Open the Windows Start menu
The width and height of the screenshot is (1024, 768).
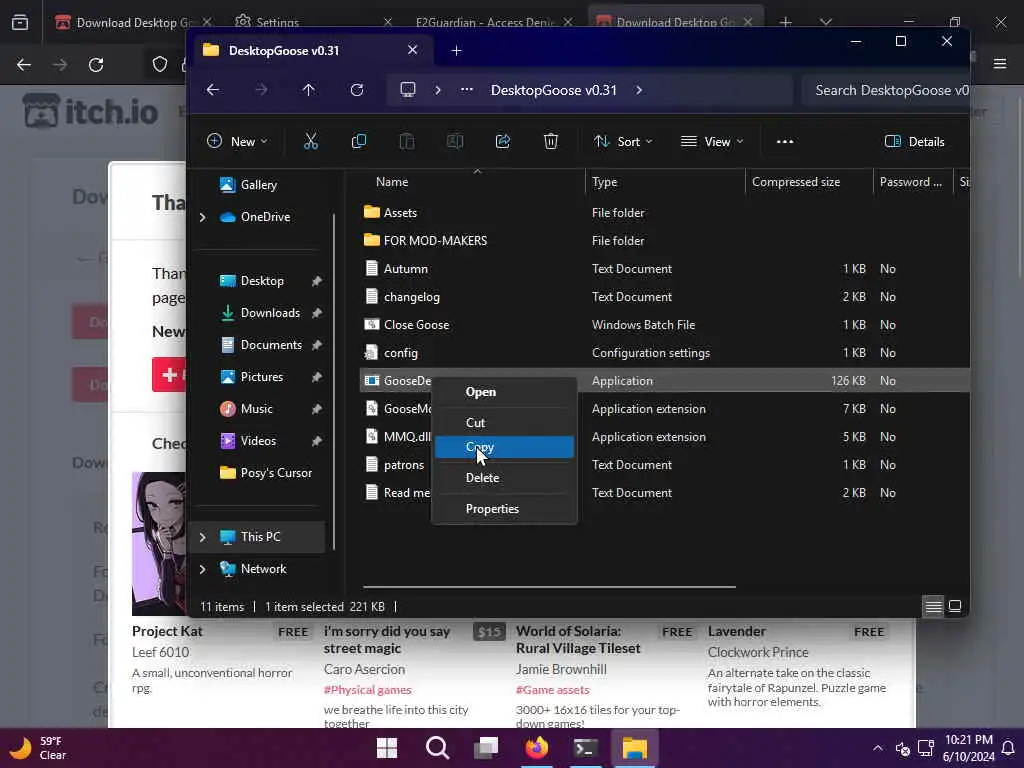(x=387, y=748)
